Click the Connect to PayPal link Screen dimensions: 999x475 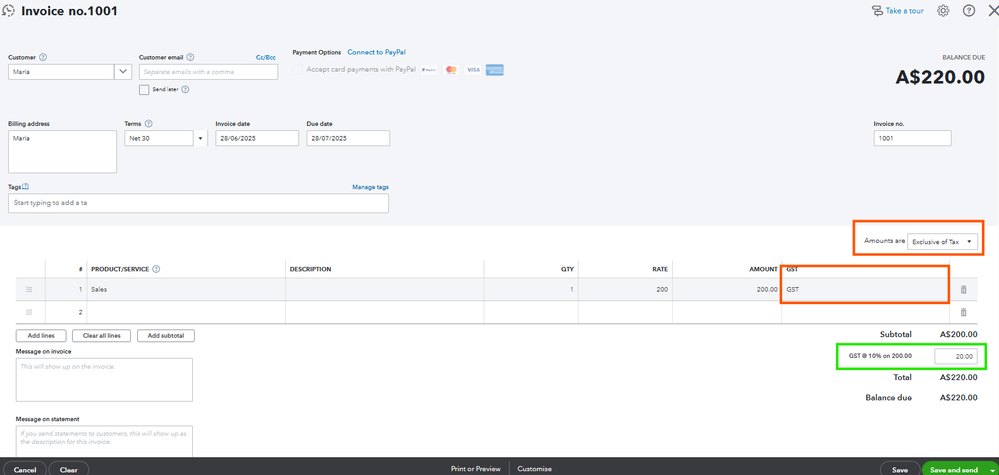[x=377, y=52]
